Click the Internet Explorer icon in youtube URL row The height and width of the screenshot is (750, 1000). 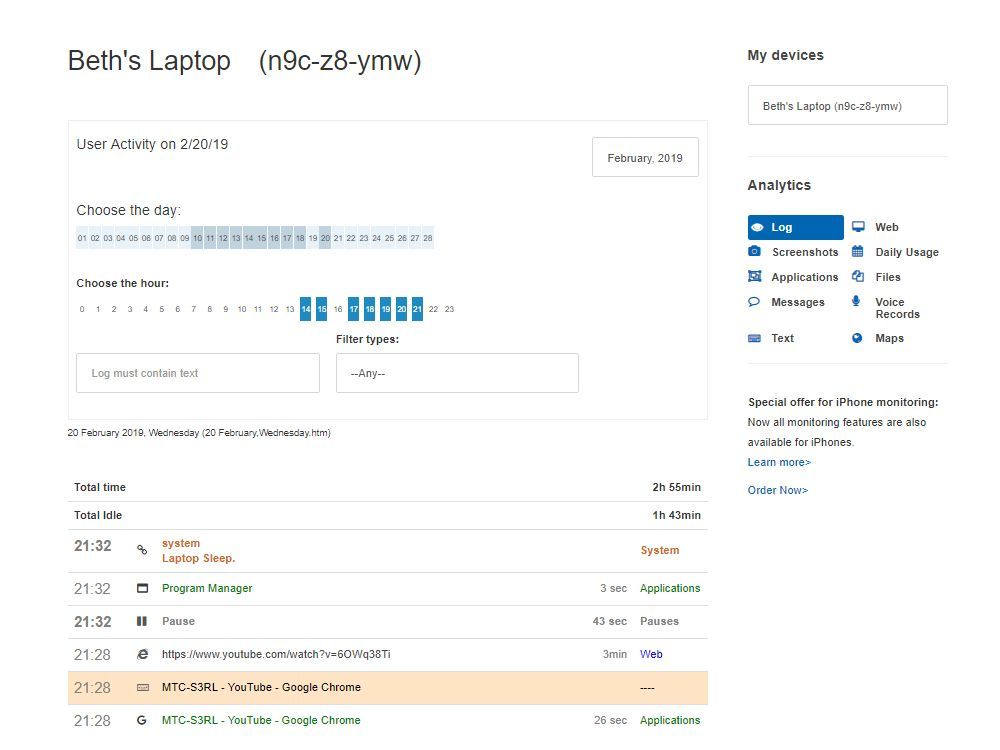point(143,654)
